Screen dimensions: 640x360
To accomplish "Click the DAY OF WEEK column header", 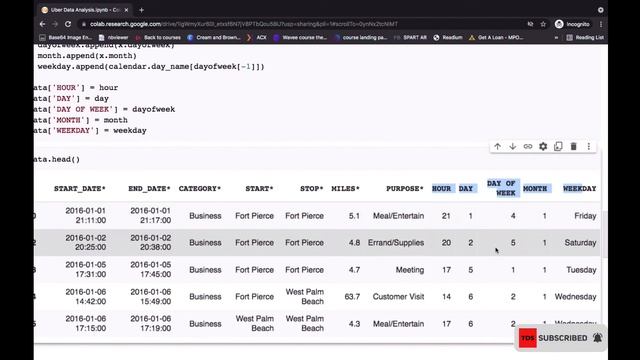I will [x=502, y=188].
